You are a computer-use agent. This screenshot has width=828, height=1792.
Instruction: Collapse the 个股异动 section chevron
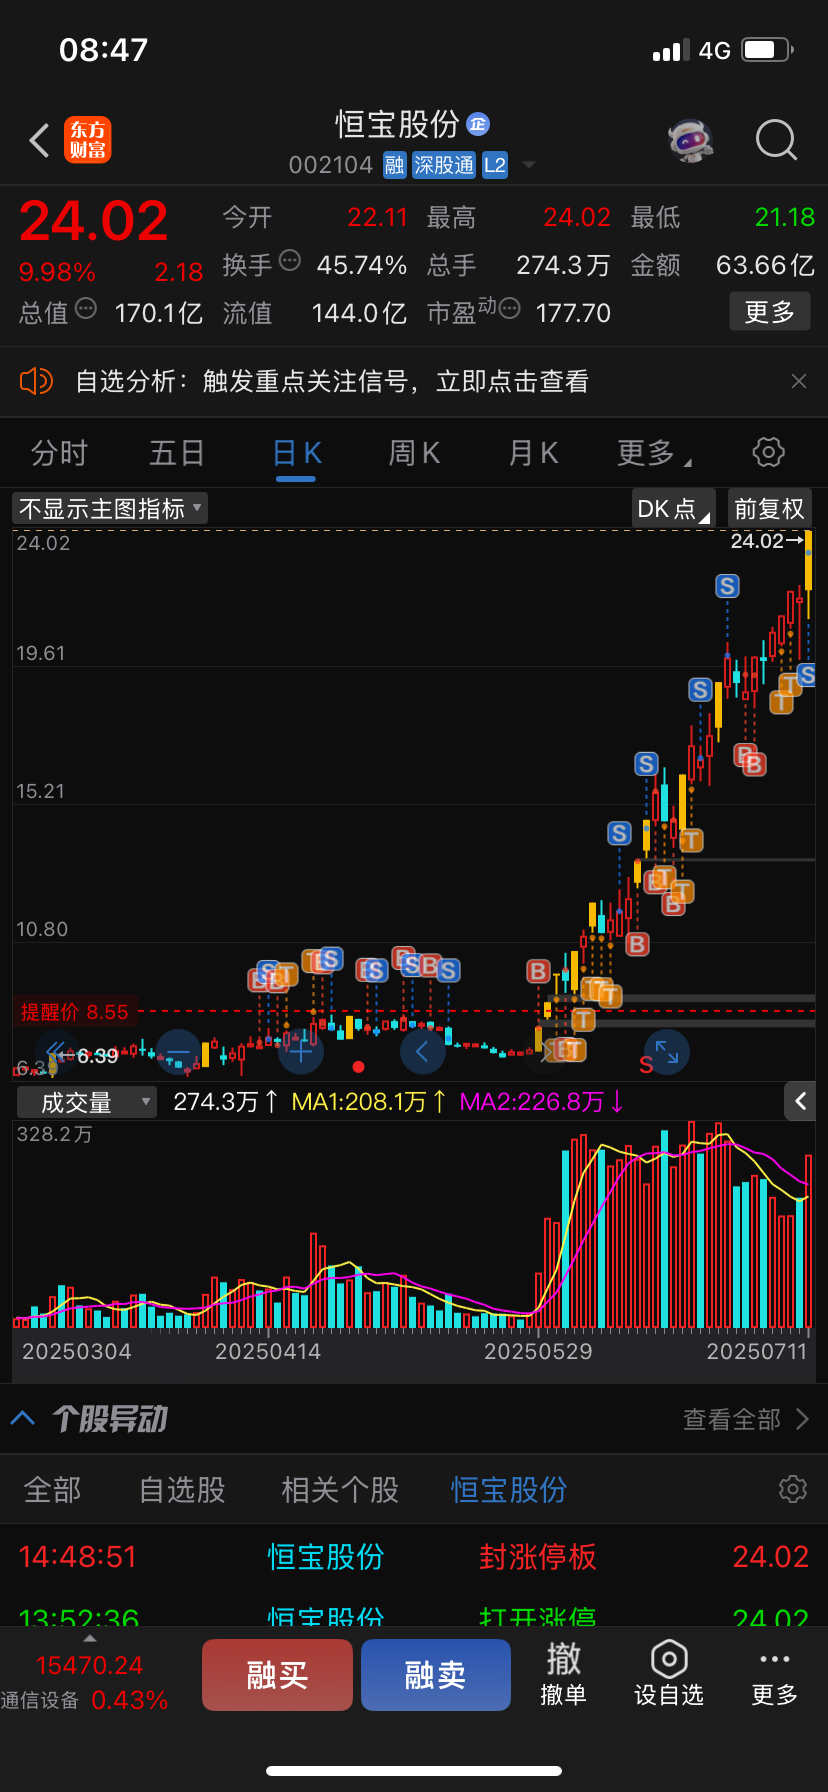tap(23, 1418)
